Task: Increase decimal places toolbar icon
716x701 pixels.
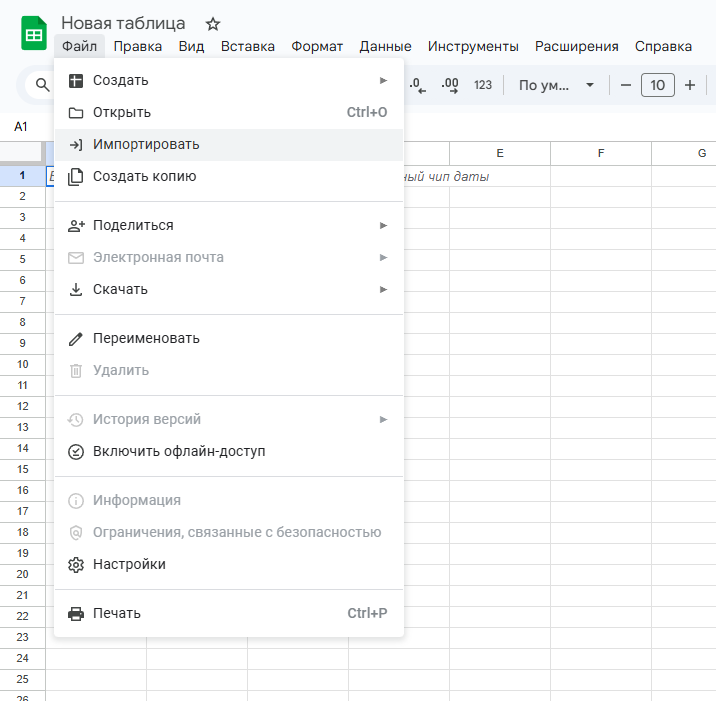Action: point(450,85)
